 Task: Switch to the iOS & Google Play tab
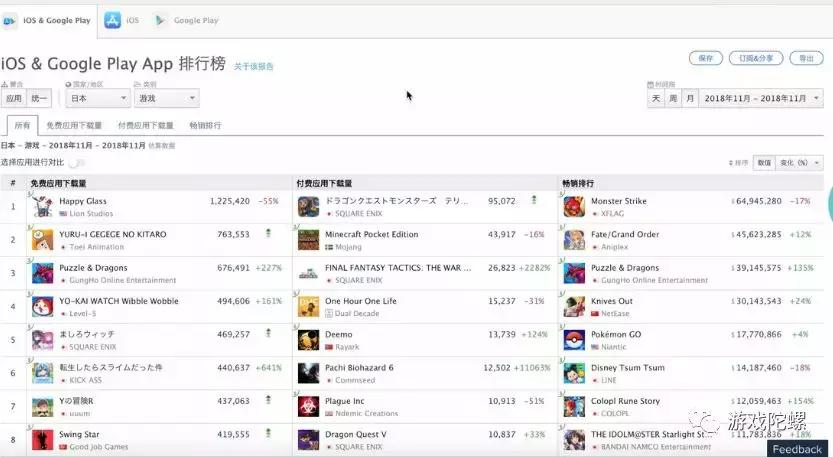point(48,21)
